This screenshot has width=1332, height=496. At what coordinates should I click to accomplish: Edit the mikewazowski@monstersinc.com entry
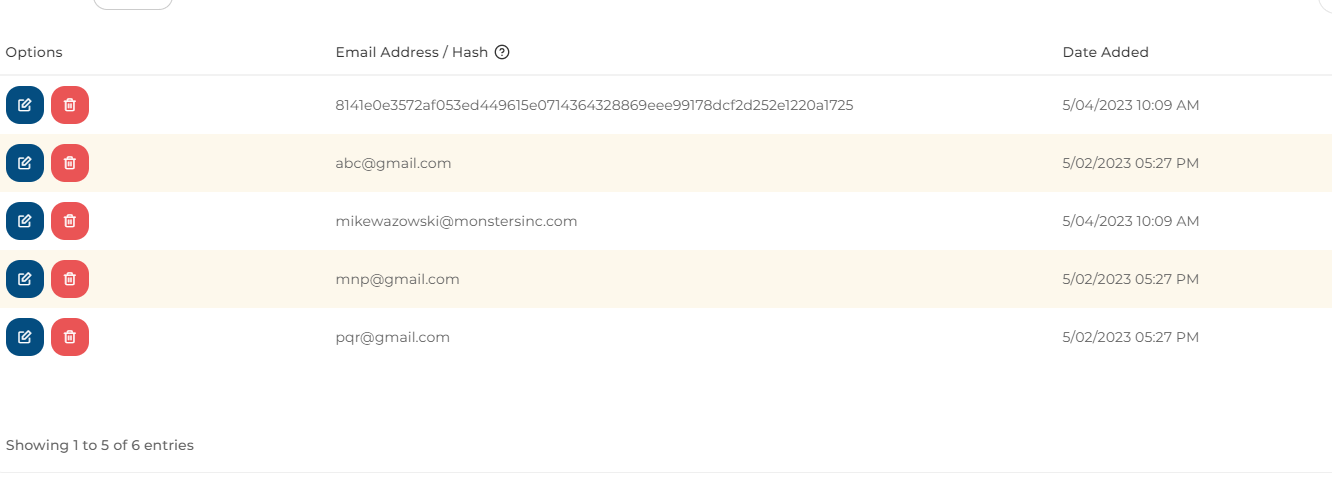tap(25, 221)
